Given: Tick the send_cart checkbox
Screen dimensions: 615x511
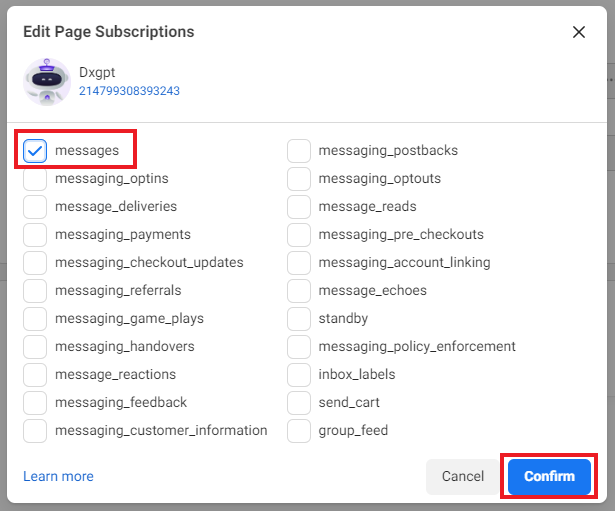Looking at the screenshot, I should 298,403.
